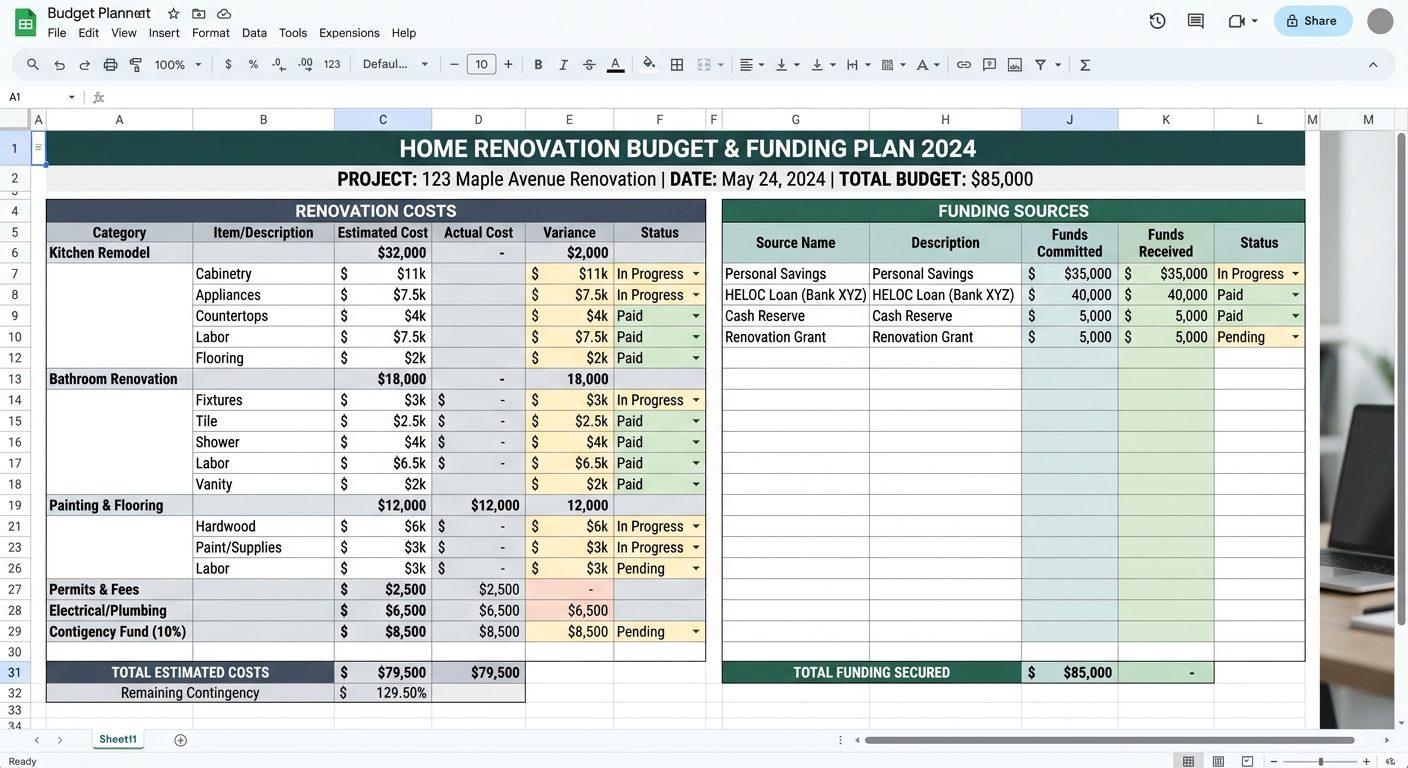
Task: Apply italic formatting
Action: point(563,64)
